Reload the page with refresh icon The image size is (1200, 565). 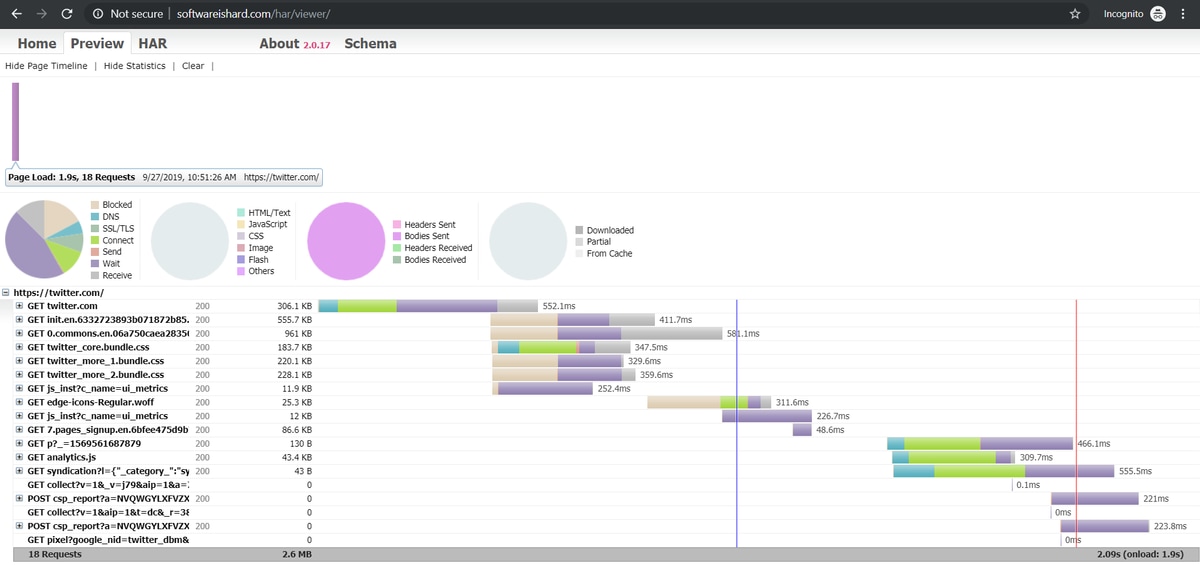pyautogui.click(x=66, y=14)
